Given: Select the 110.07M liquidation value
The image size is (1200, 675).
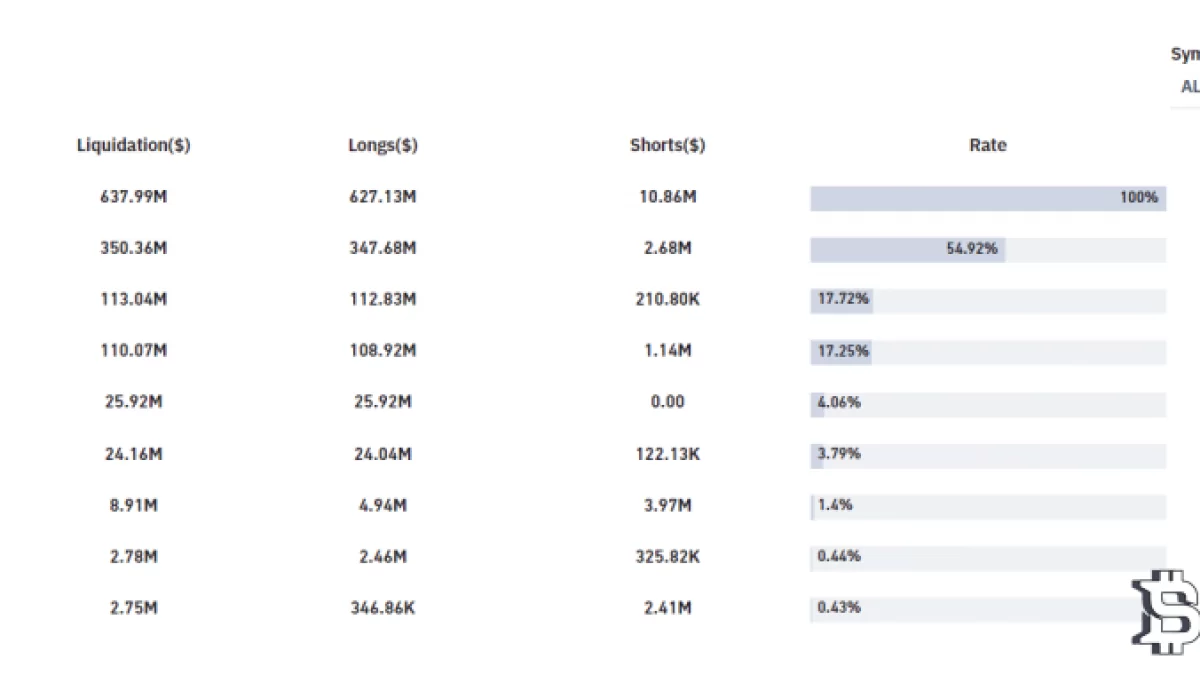Looking at the screenshot, I should [x=134, y=351].
